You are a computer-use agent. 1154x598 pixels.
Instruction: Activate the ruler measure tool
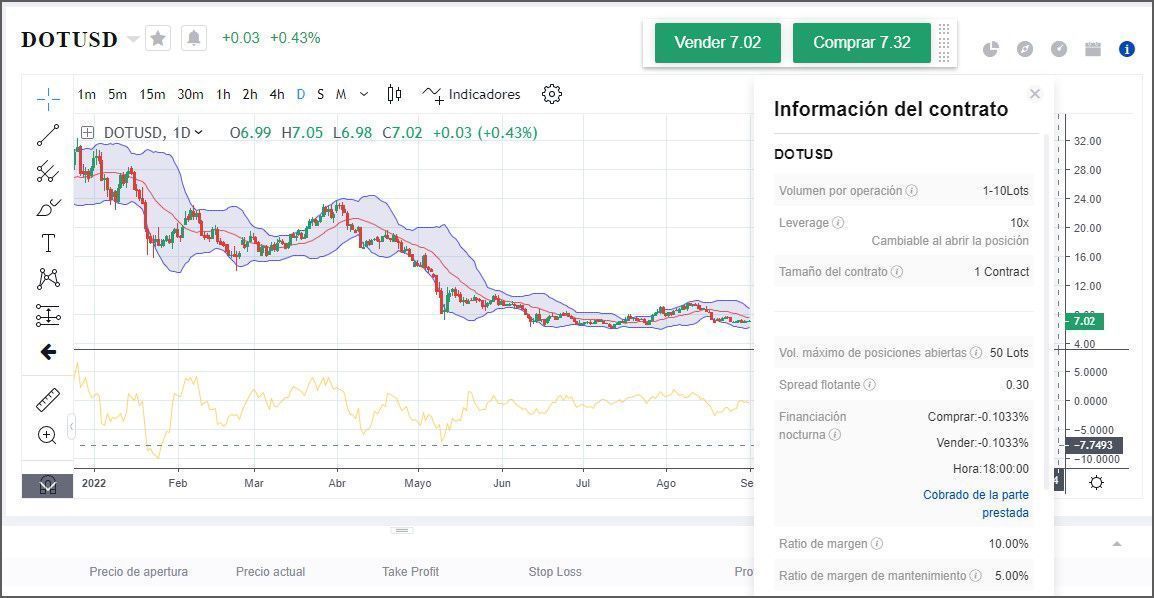(x=48, y=400)
